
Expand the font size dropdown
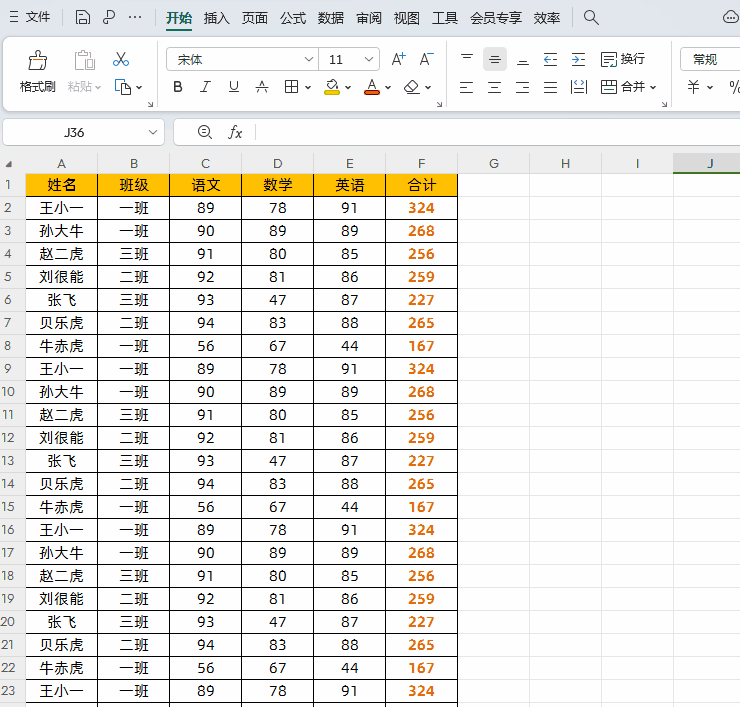click(369, 60)
